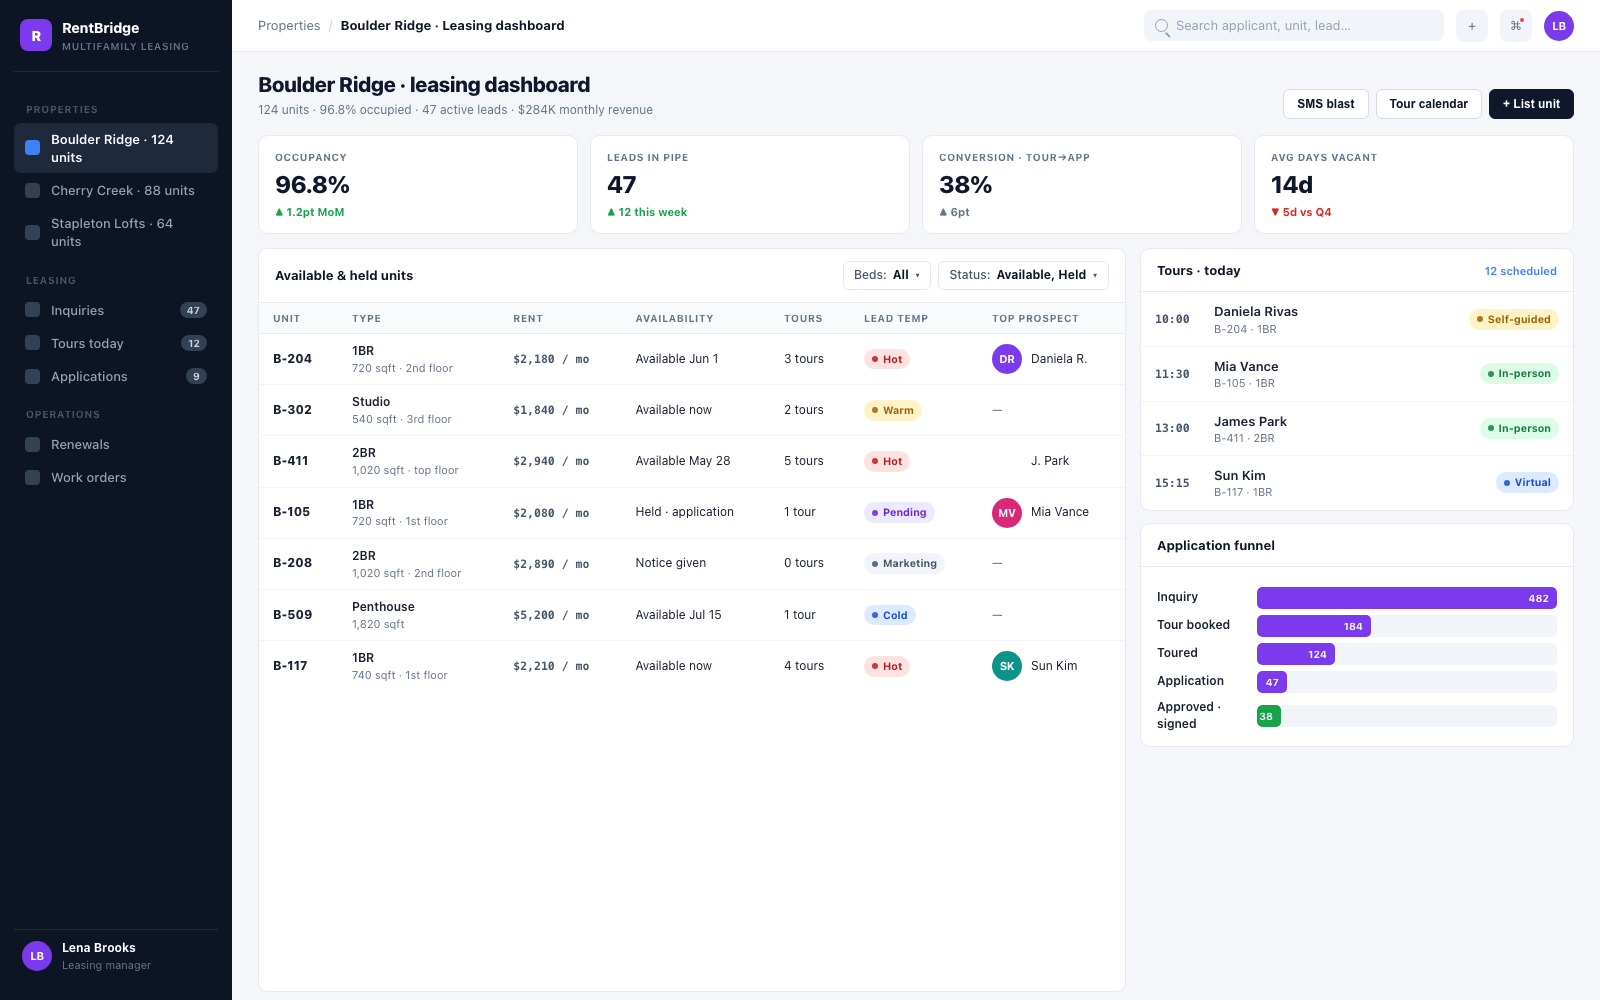The image size is (1600, 1000).
Task: Expand the Status: Available, Held dropdown
Action: click(x=1023, y=275)
